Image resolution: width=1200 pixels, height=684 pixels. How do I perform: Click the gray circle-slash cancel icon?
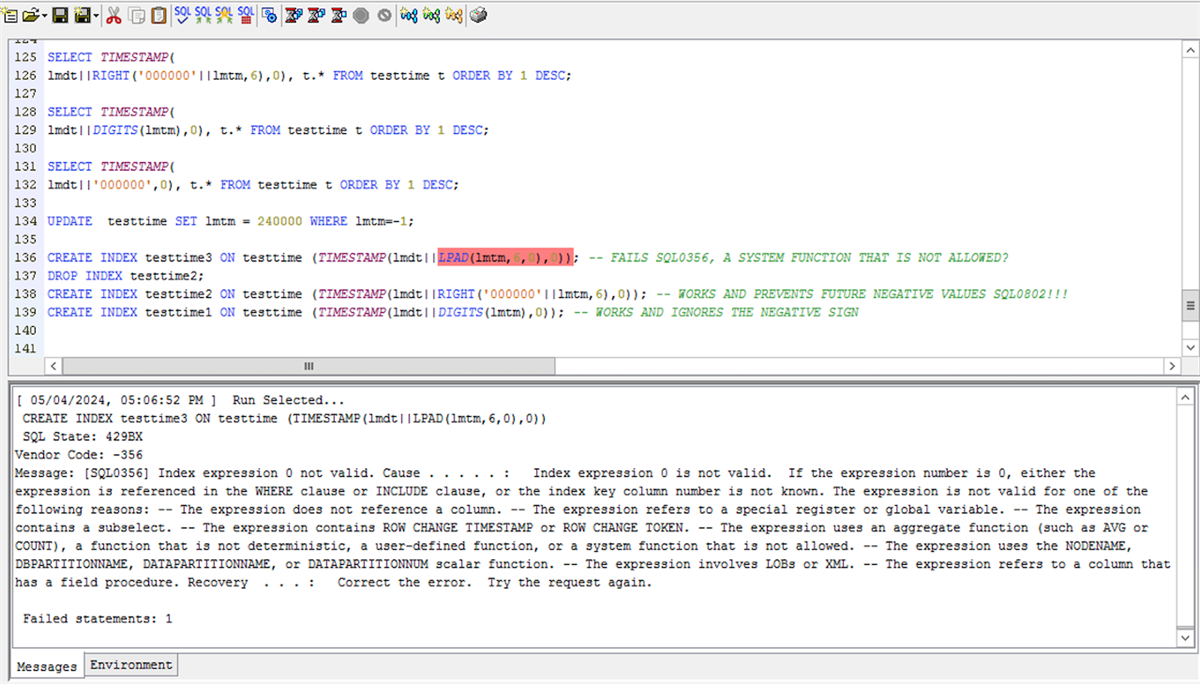(x=384, y=15)
